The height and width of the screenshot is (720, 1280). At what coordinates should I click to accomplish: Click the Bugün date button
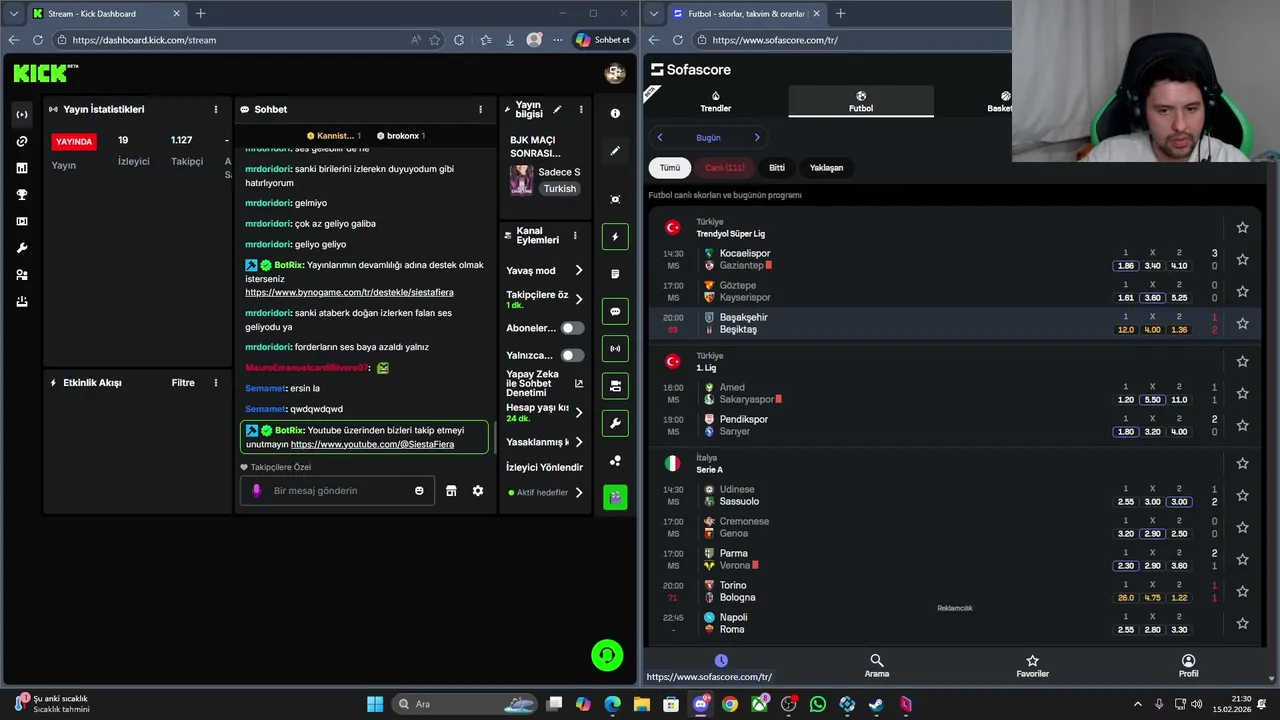[708, 138]
